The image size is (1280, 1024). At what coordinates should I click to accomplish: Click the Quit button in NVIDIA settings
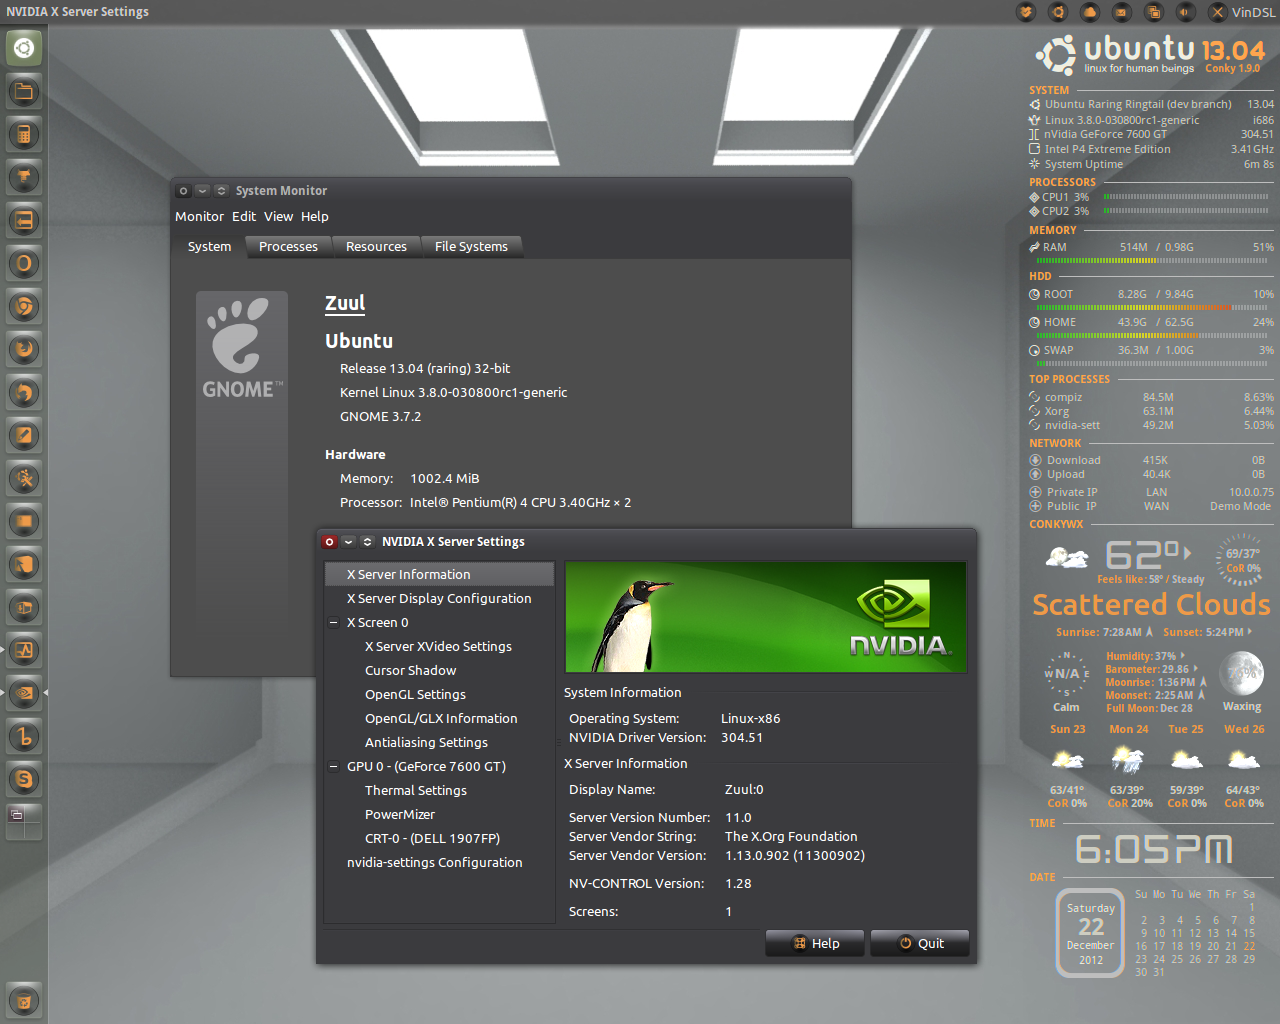920,943
